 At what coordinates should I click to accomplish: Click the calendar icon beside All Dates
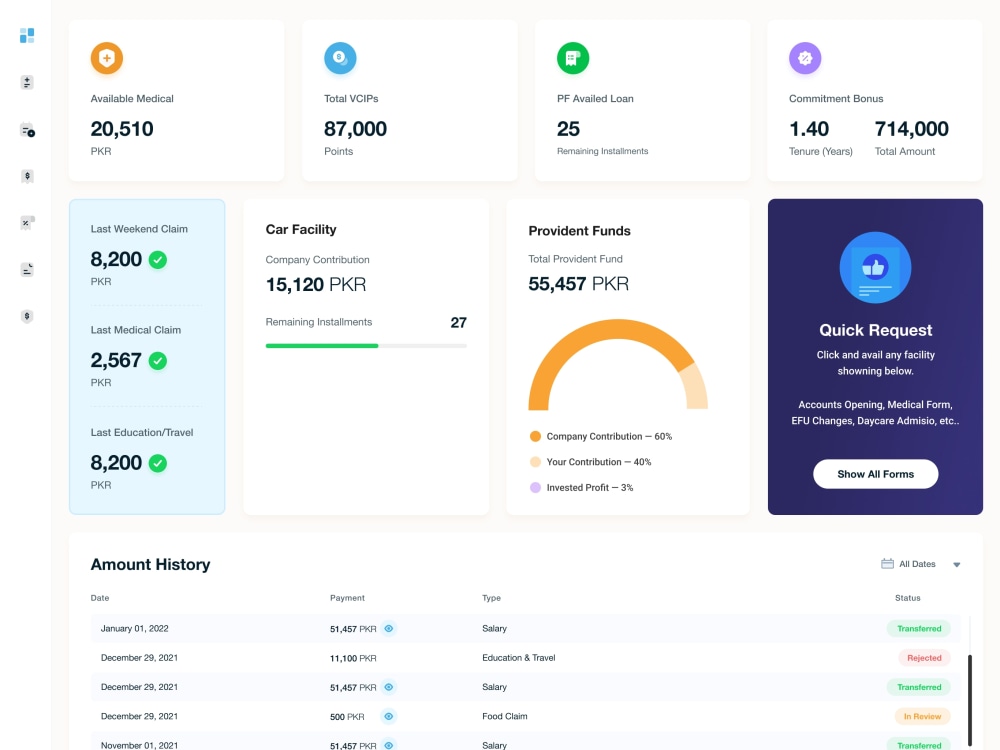pos(887,564)
